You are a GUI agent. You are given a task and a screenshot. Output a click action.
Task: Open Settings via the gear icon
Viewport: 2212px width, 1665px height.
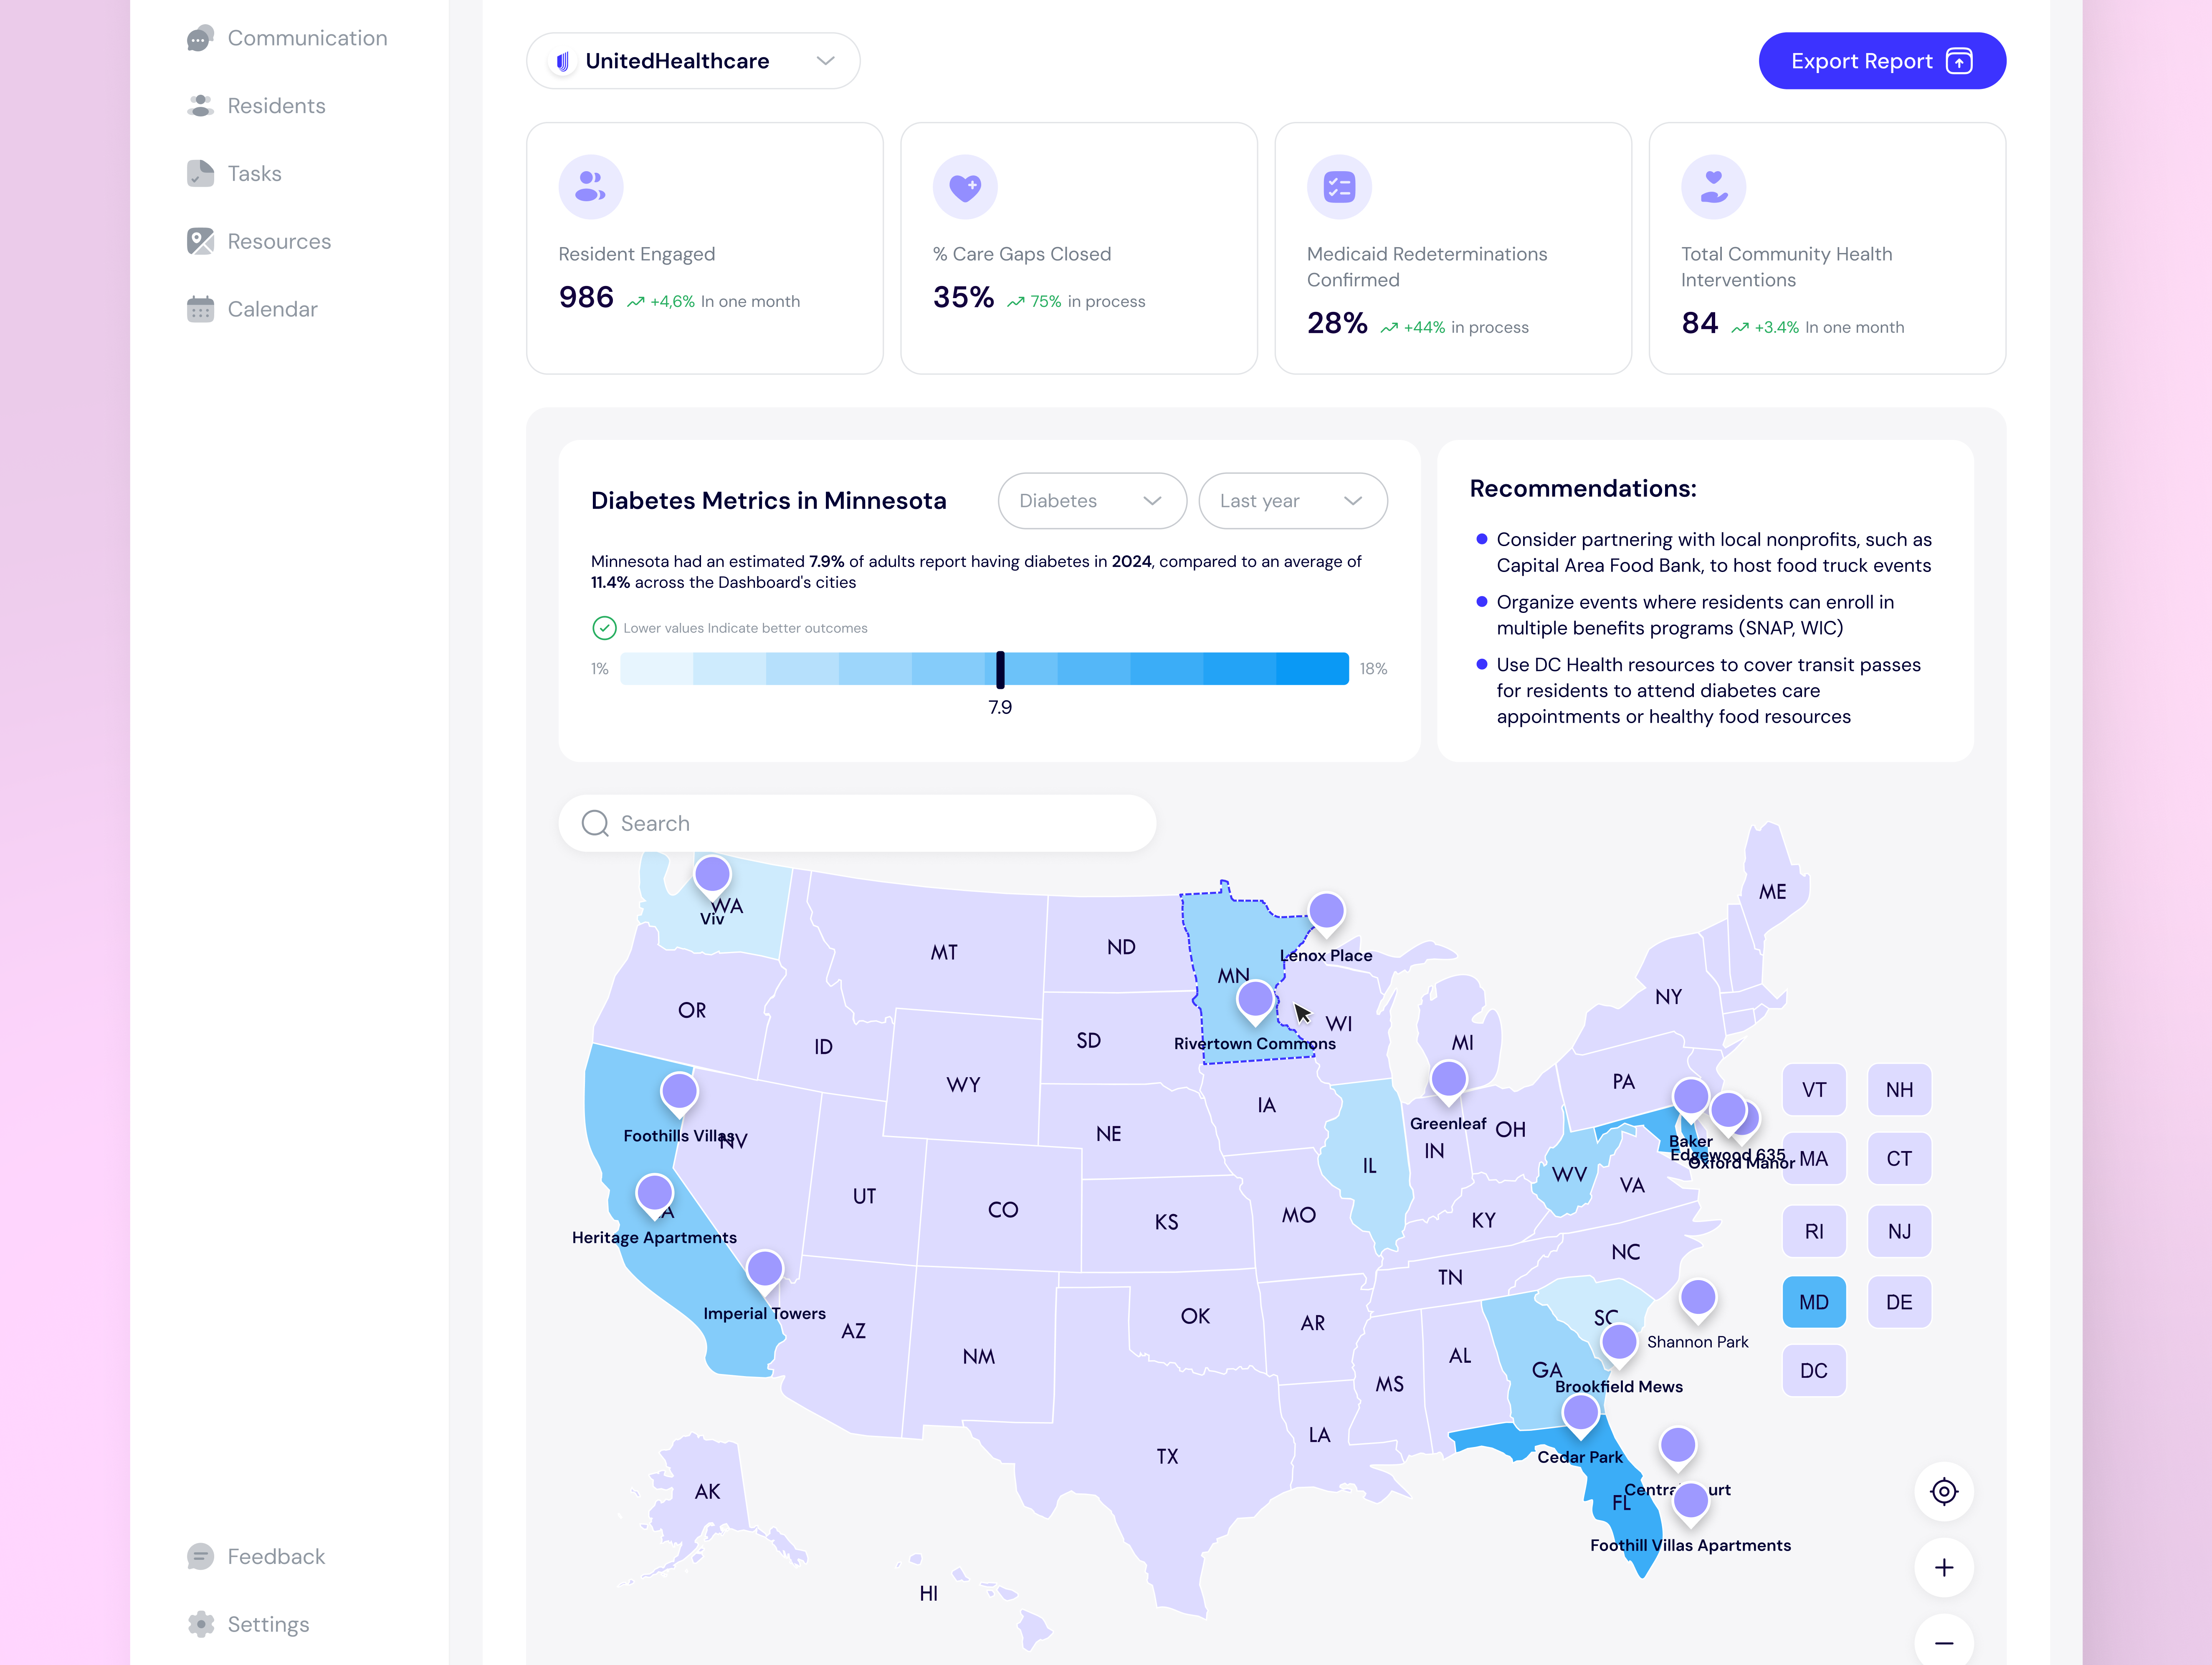tap(201, 1624)
